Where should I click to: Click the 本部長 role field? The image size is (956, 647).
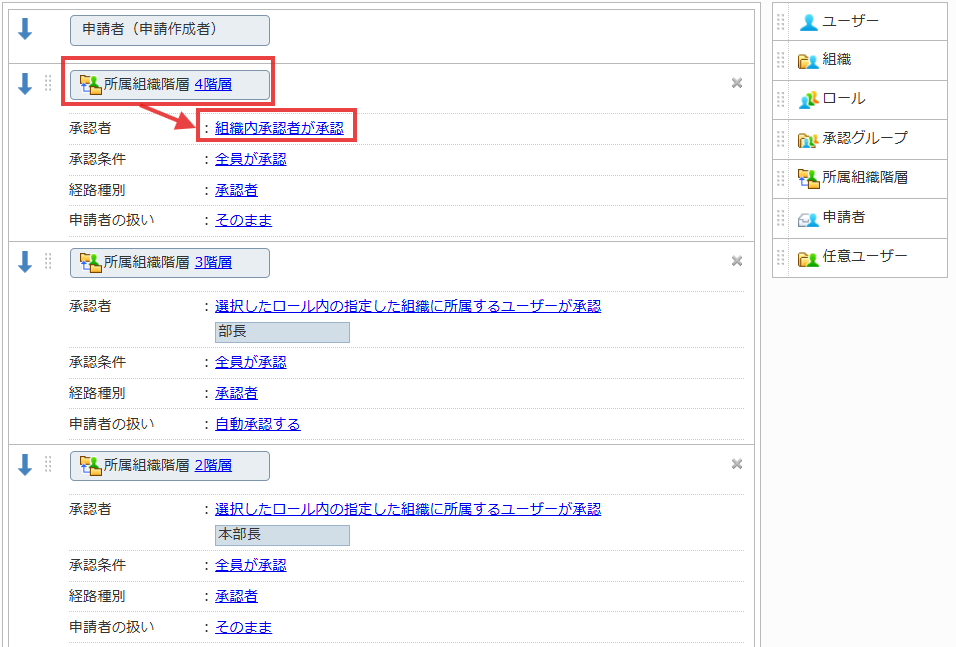282,535
